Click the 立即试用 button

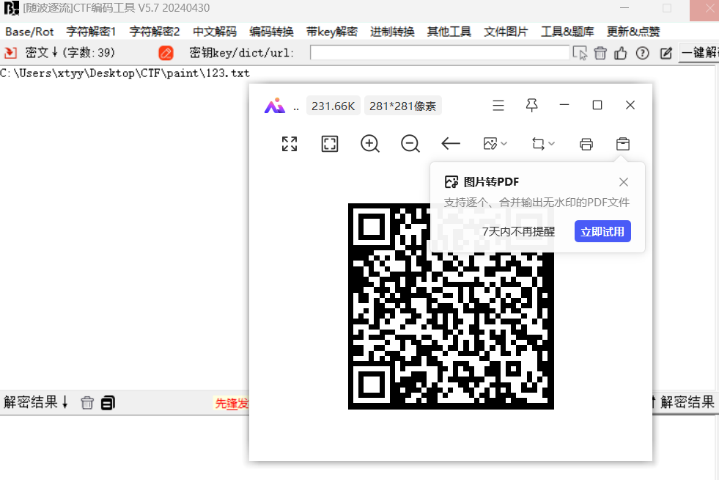(603, 232)
